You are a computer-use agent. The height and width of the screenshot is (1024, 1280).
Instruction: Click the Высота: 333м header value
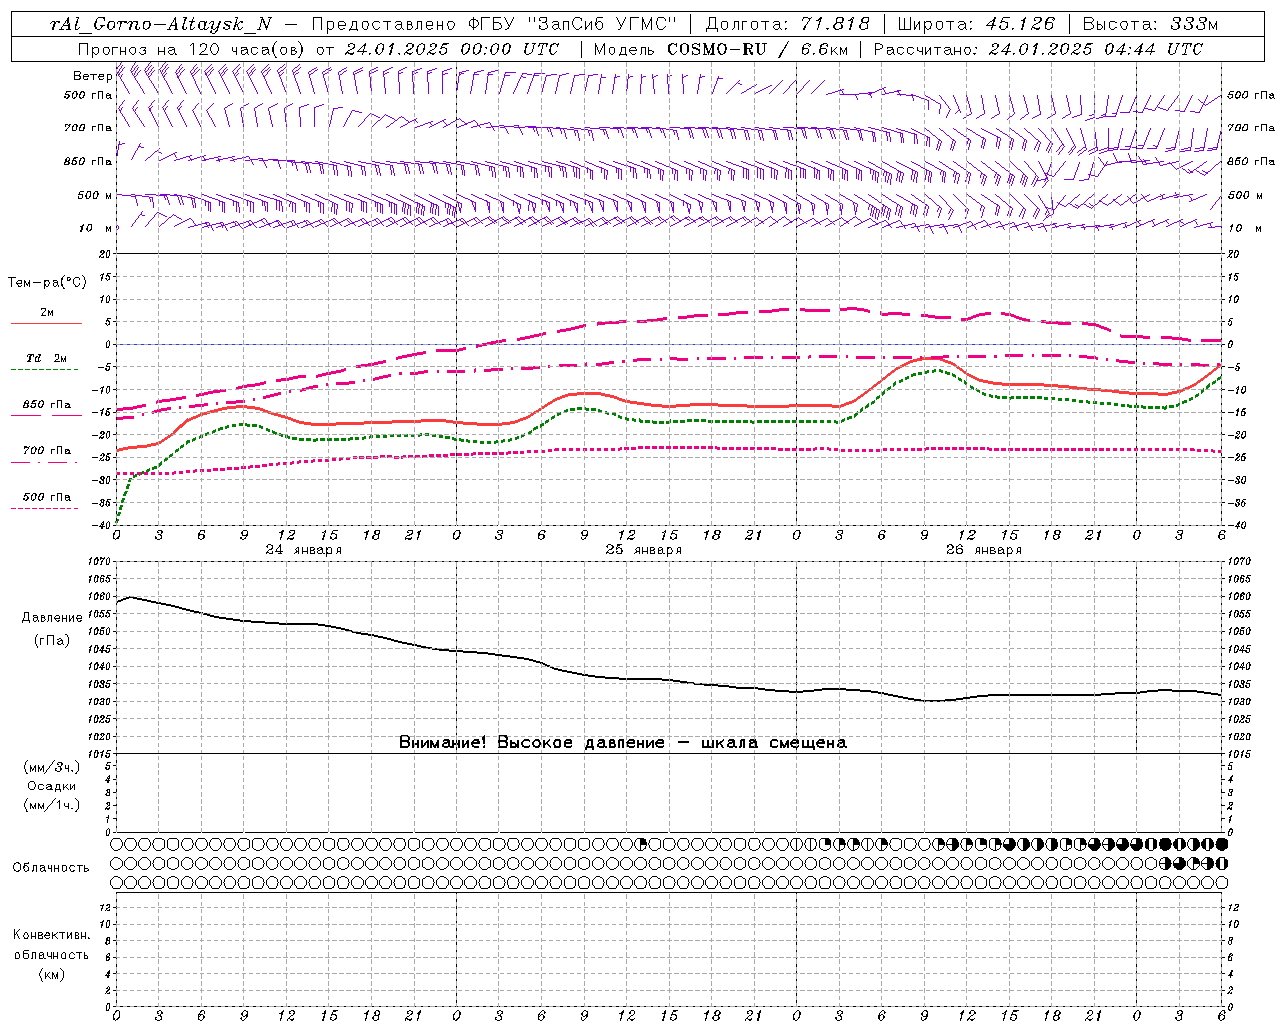click(1151, 24)
